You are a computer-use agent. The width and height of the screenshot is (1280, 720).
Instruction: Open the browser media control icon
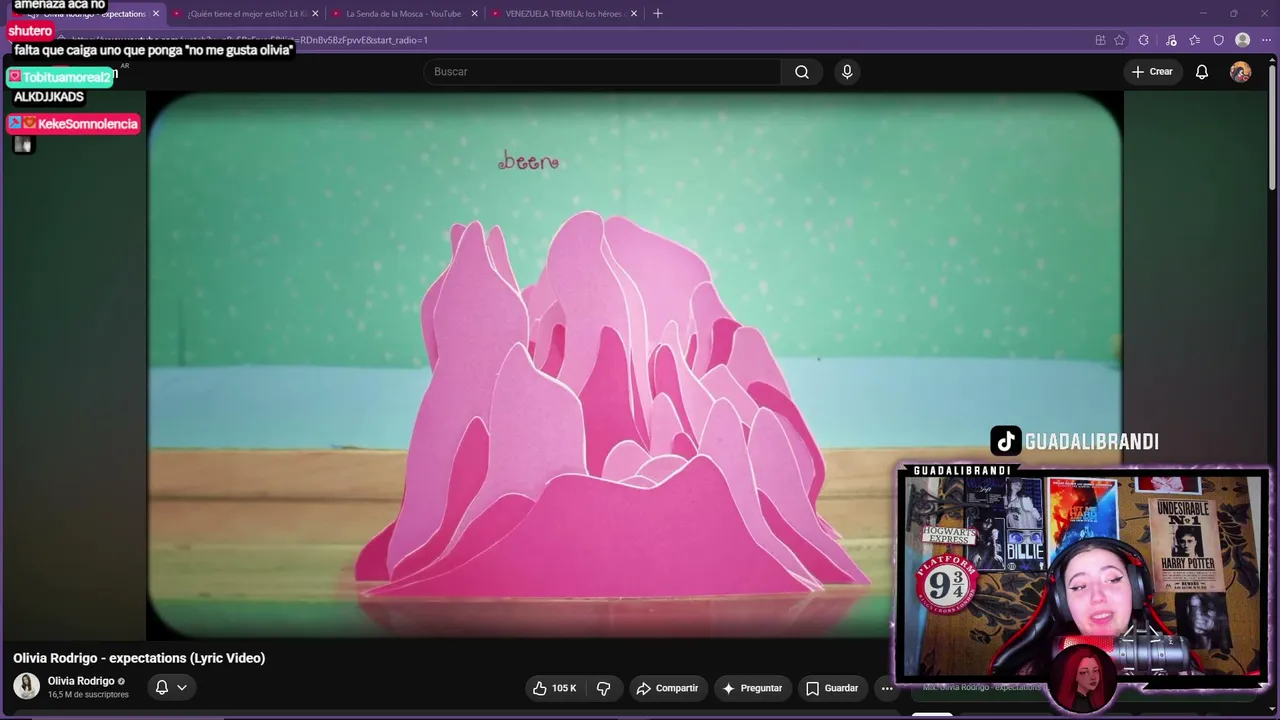tap(1170, 40)
